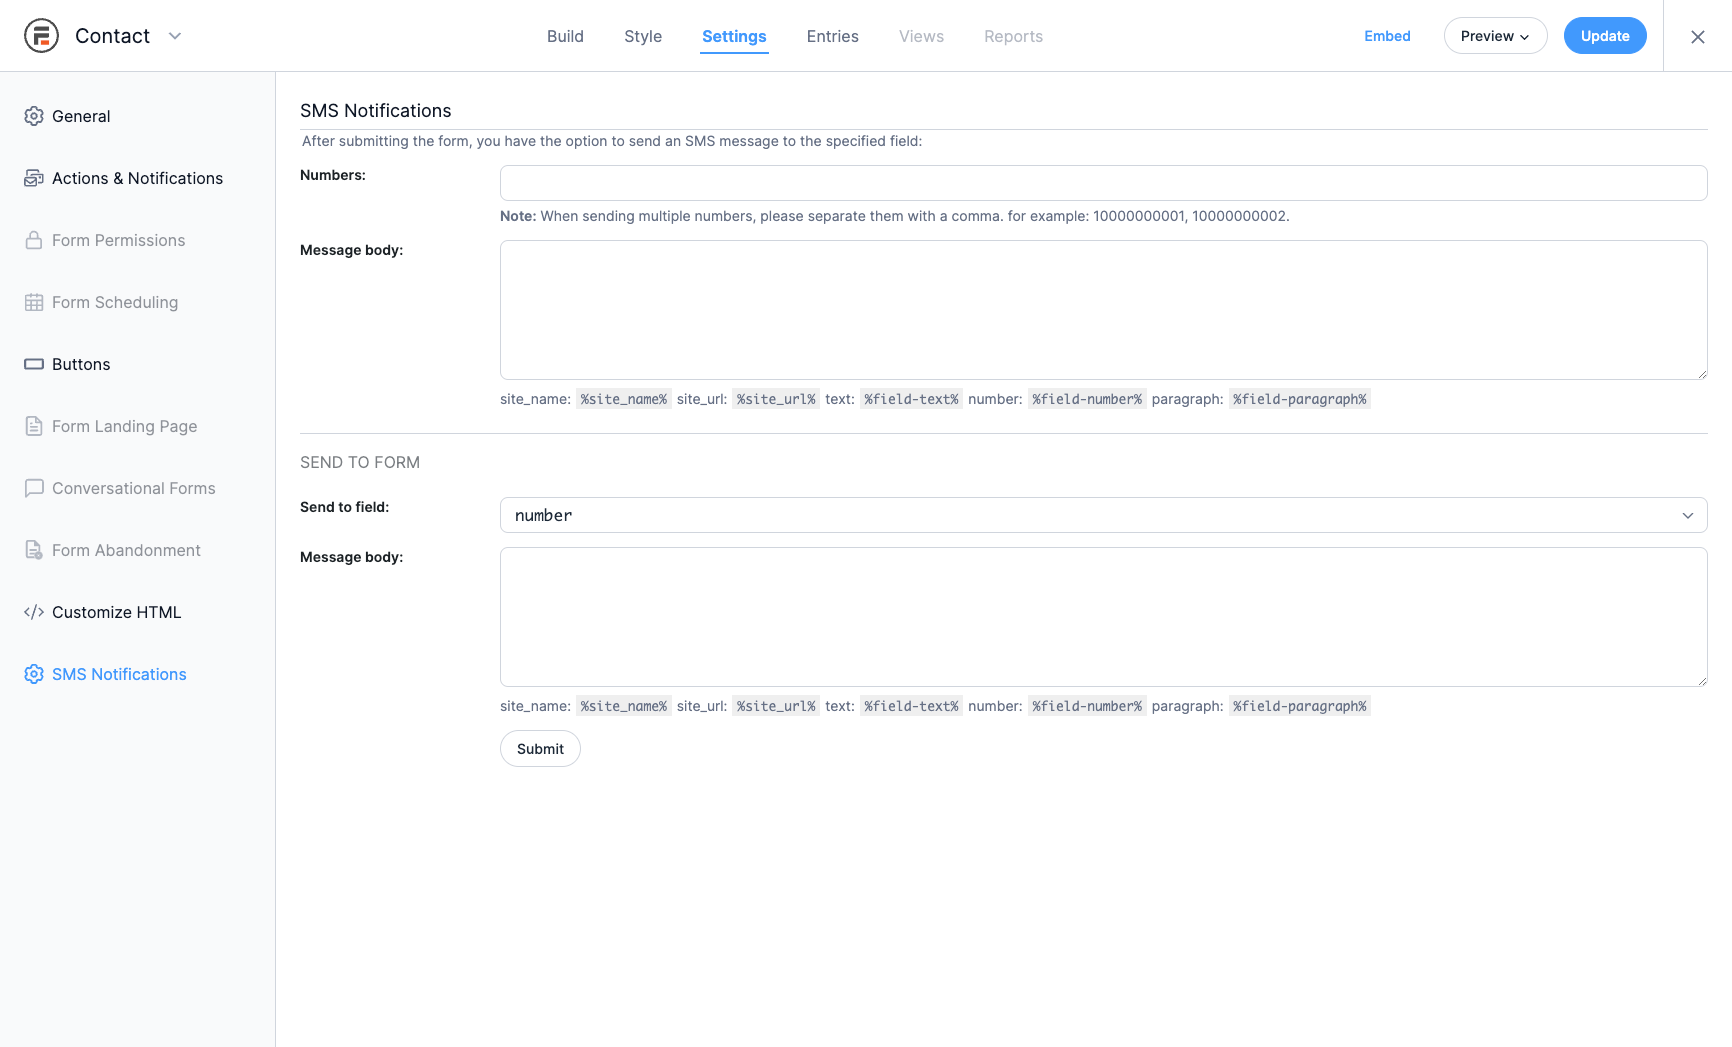Viewport: 1732px width, 1047px height.
Task: Open the Entries tab
Action: point(832,36)
